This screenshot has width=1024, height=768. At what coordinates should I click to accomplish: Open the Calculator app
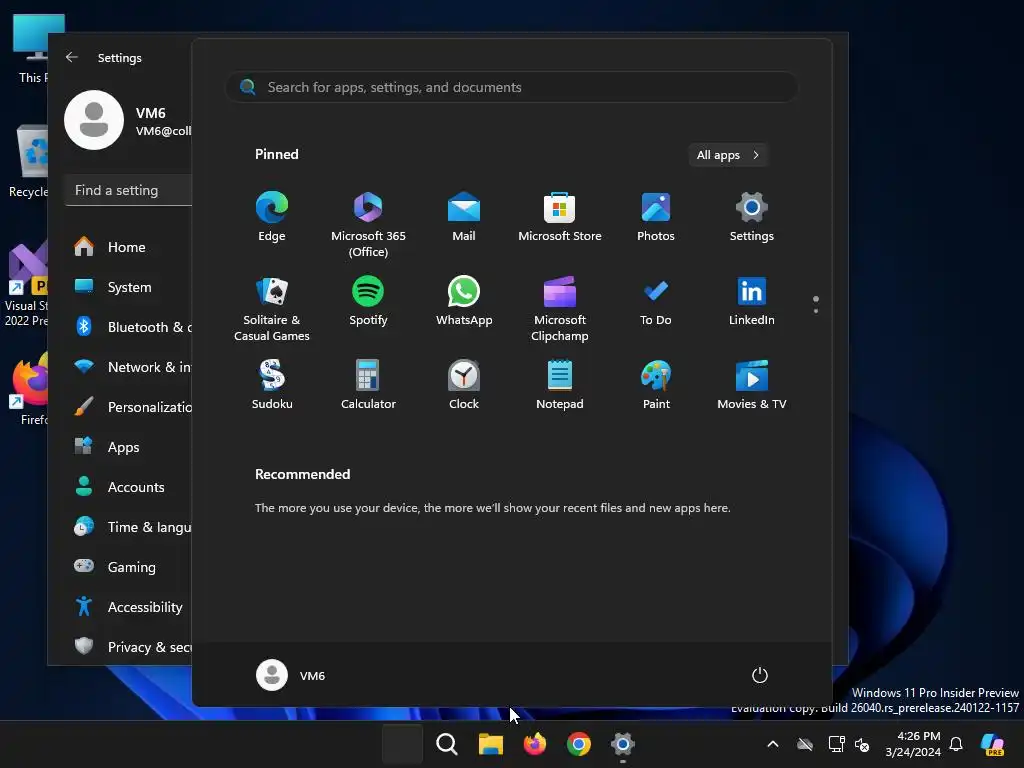pos(368,384)
